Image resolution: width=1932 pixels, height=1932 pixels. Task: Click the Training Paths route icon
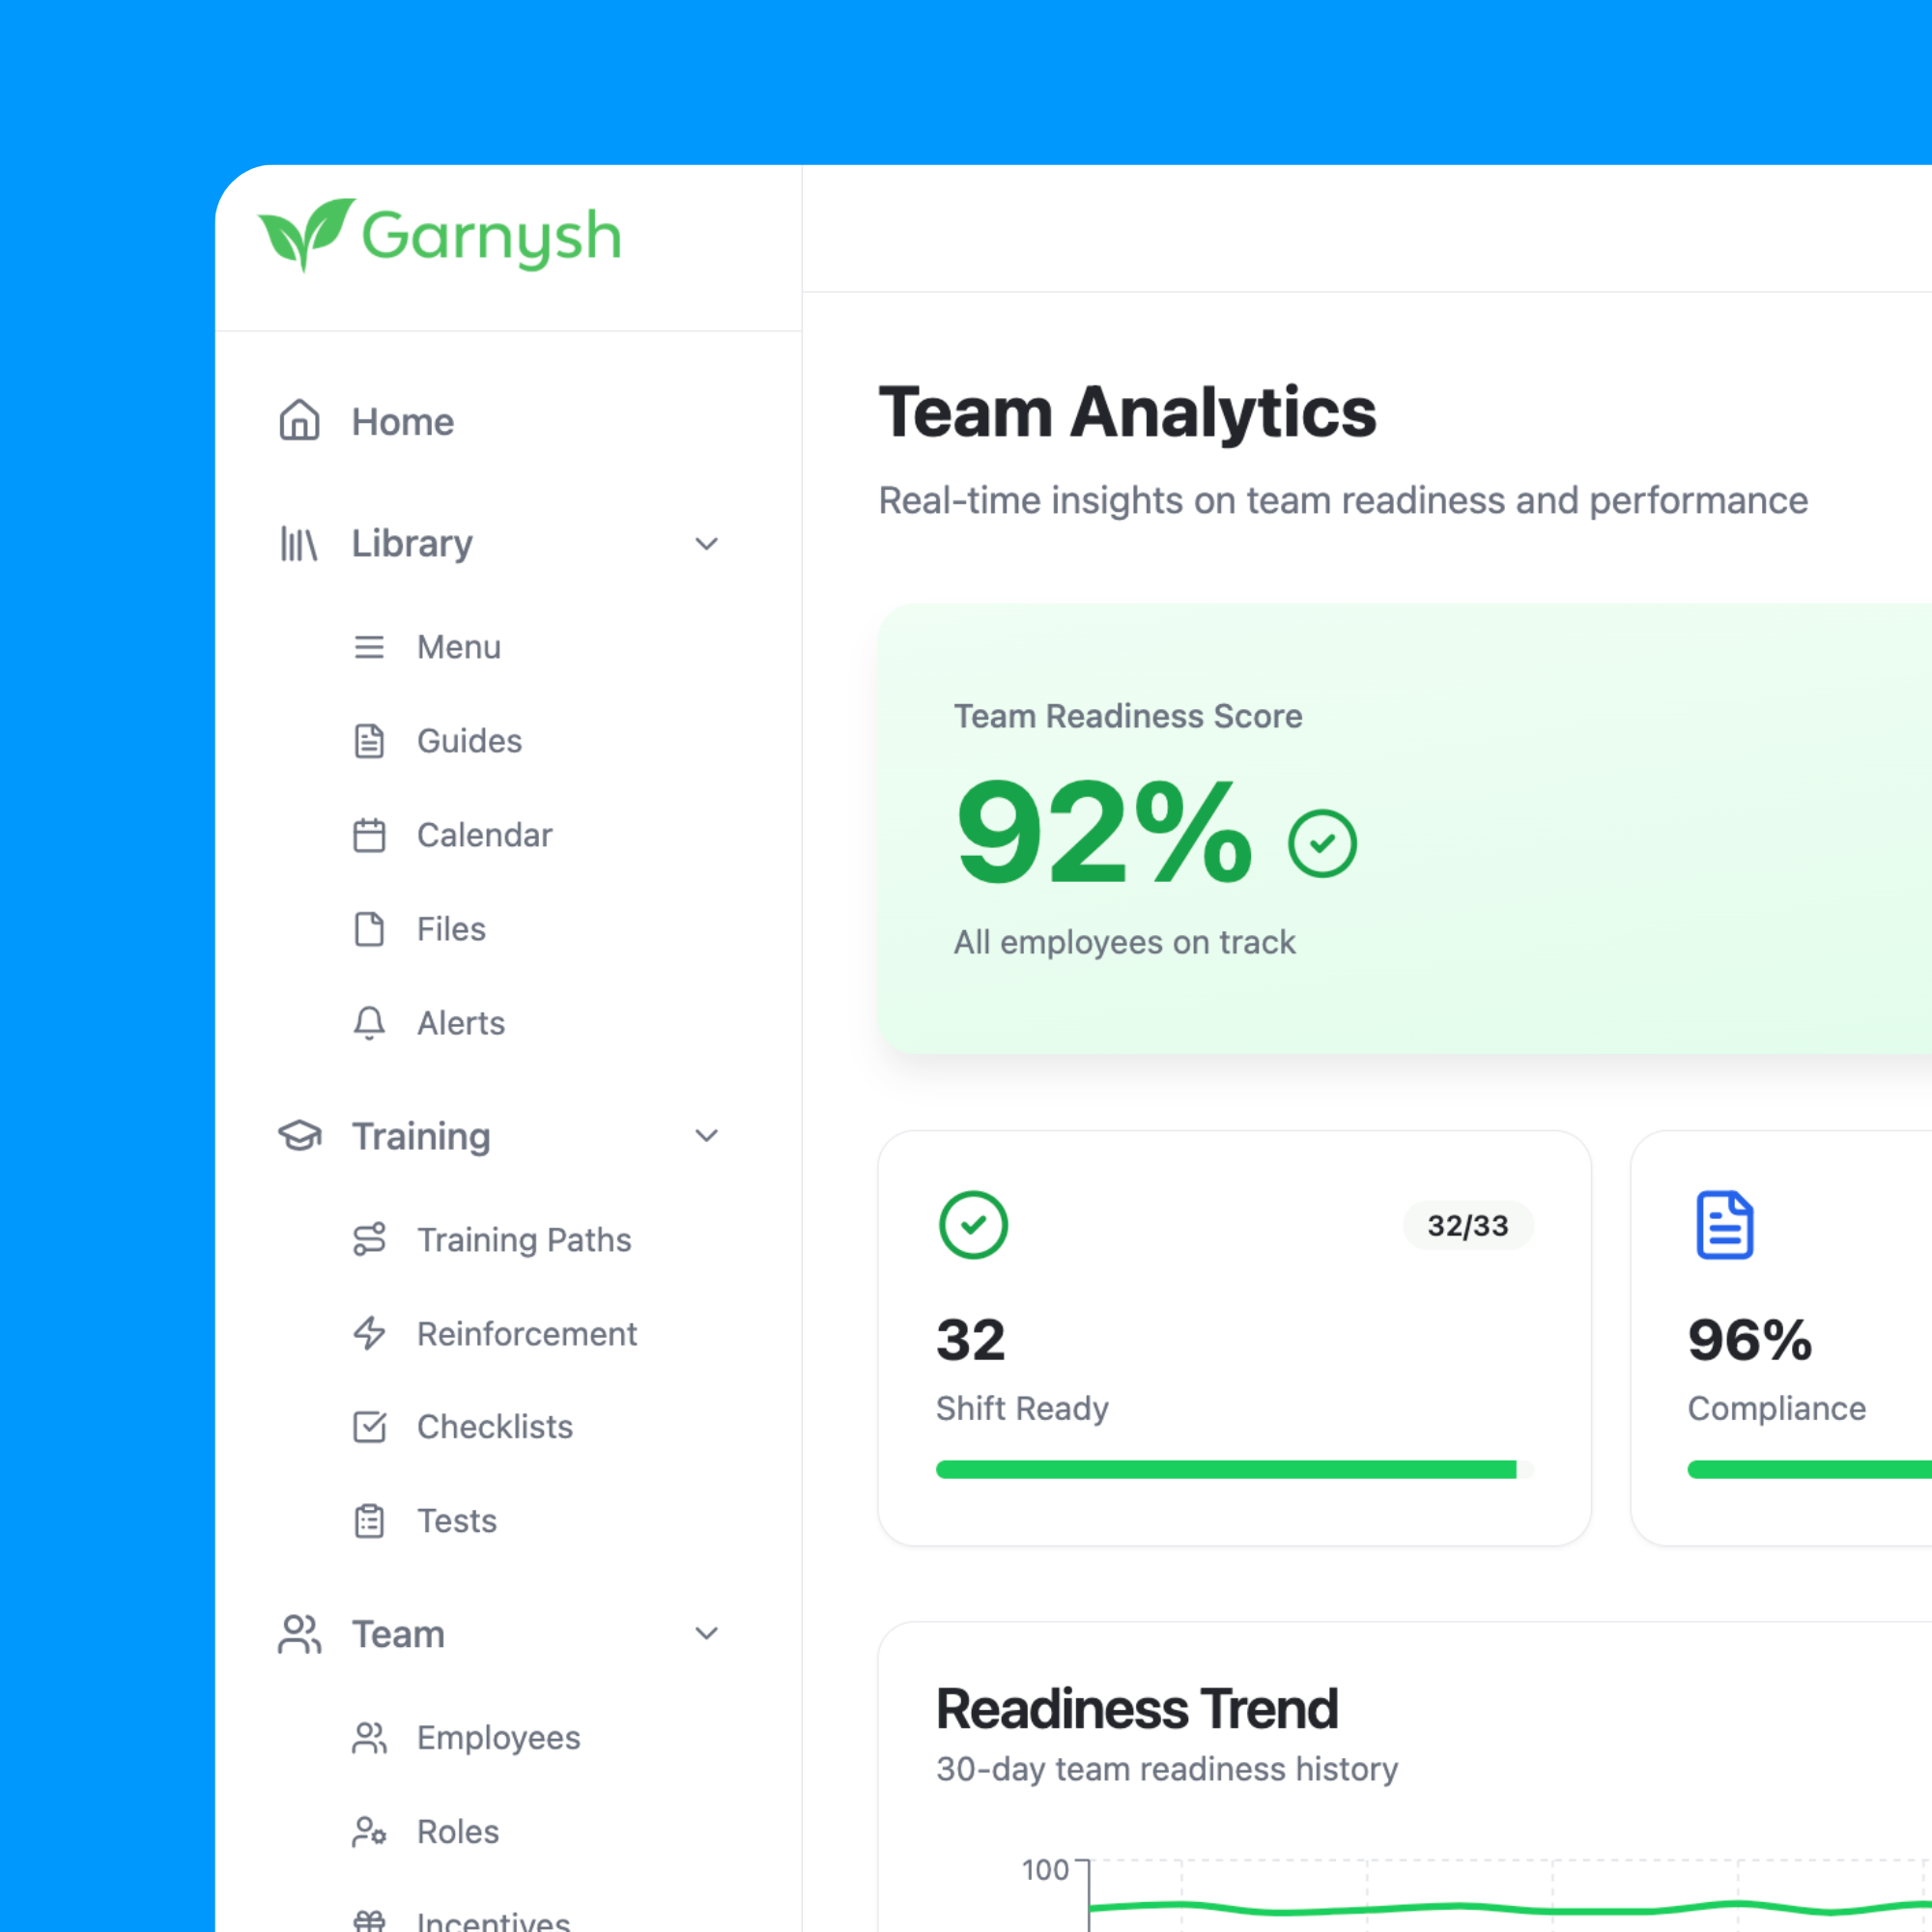click(x=369, y=1239)
